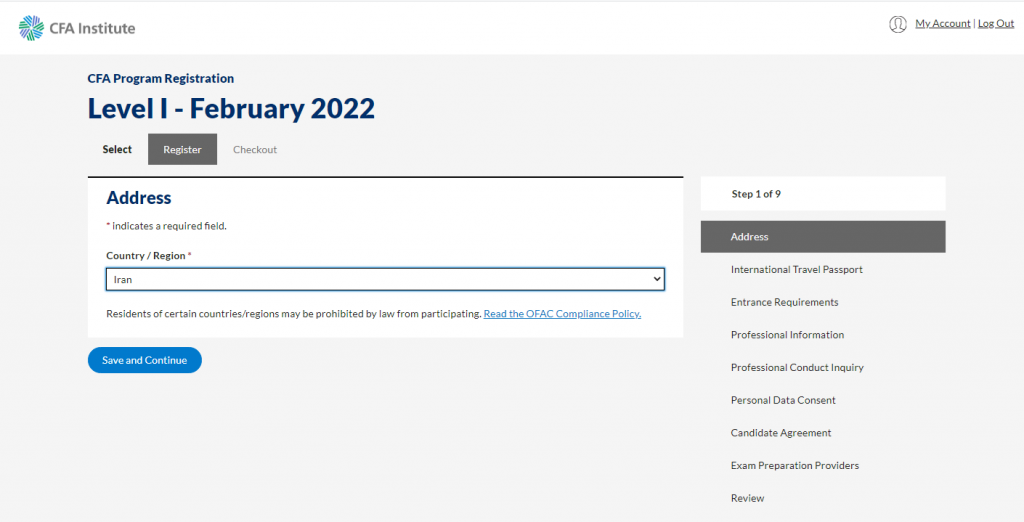Image resolution: width=1024 pixels, height=522 pixels.
Task: Click the Log Out link
Action: [x=996, y=24]
